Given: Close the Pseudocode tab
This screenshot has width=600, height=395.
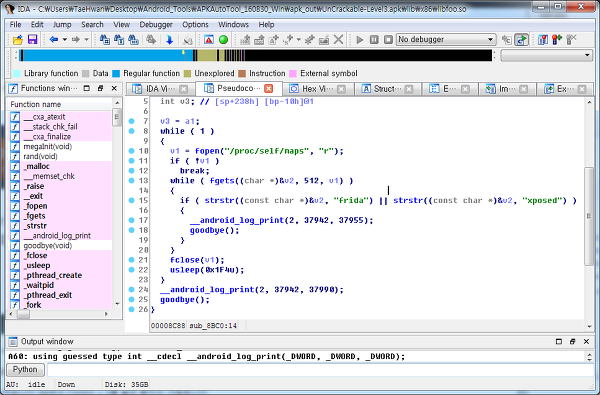Looking at the screenshot, I should 269,88.
